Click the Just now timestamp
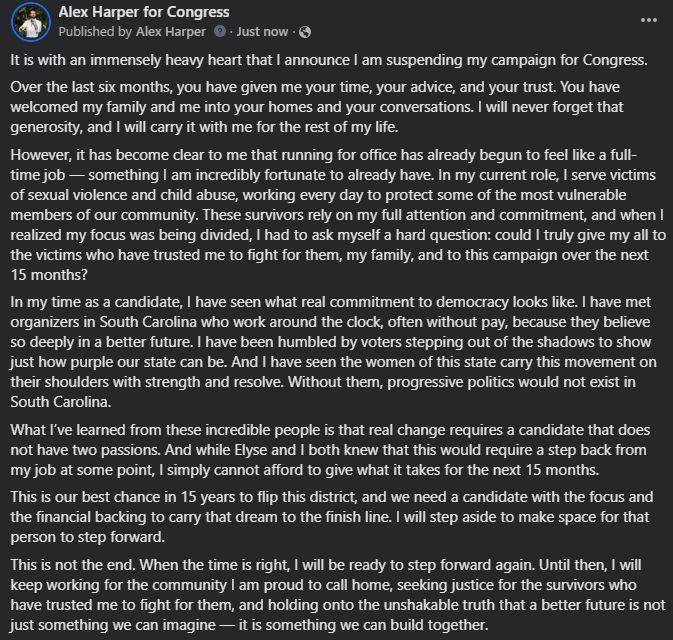This screenshot has height=640, width=673. (x=262, y=32)
